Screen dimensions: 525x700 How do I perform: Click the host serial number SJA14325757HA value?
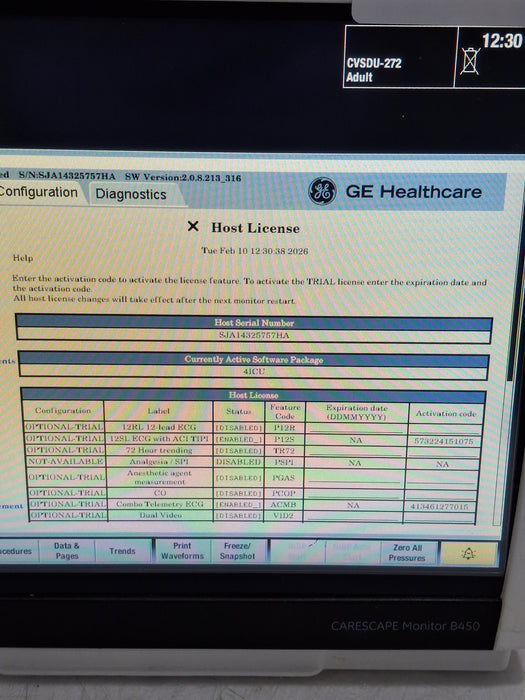[254, 335]
